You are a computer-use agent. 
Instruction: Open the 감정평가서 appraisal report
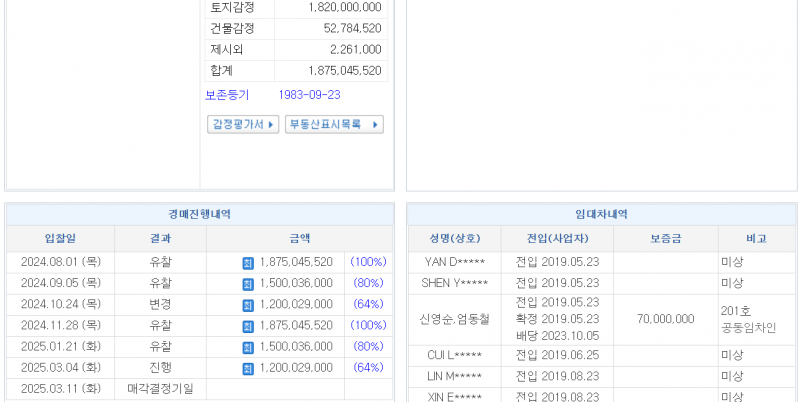[x=242, y=125]
